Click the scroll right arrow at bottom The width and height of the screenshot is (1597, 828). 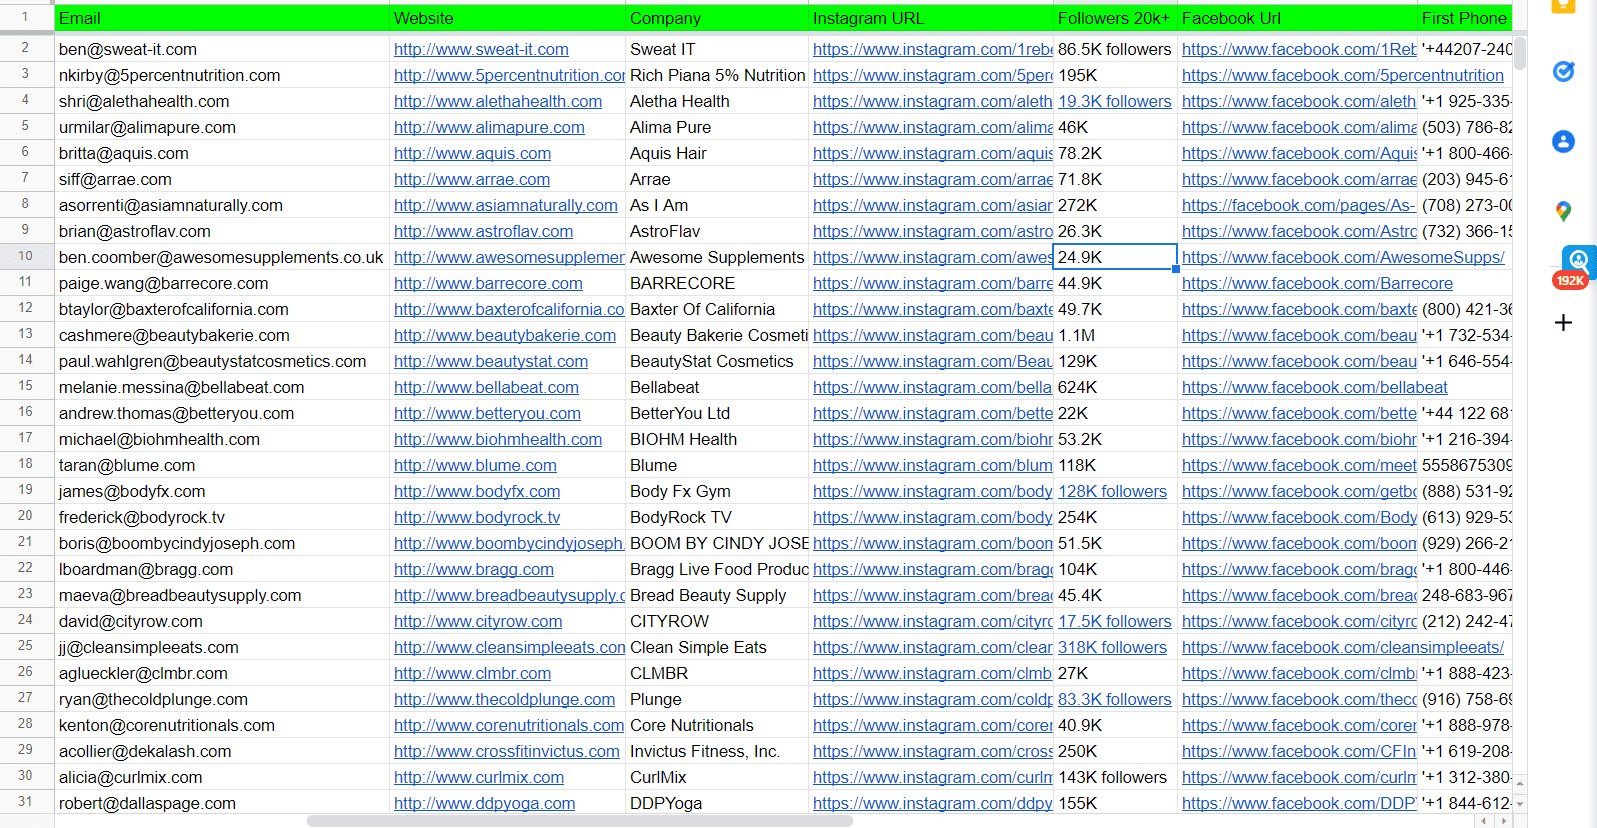click(1504, 821)
